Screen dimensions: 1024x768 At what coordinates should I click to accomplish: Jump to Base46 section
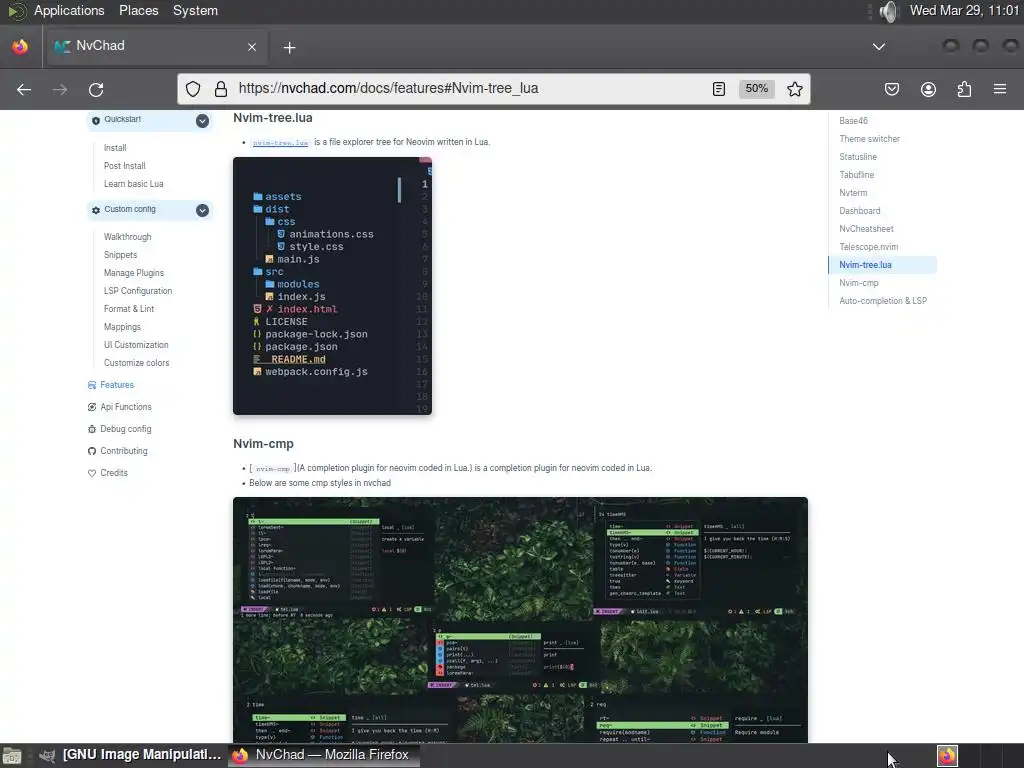pyautogui.click(x=853, y=121)
